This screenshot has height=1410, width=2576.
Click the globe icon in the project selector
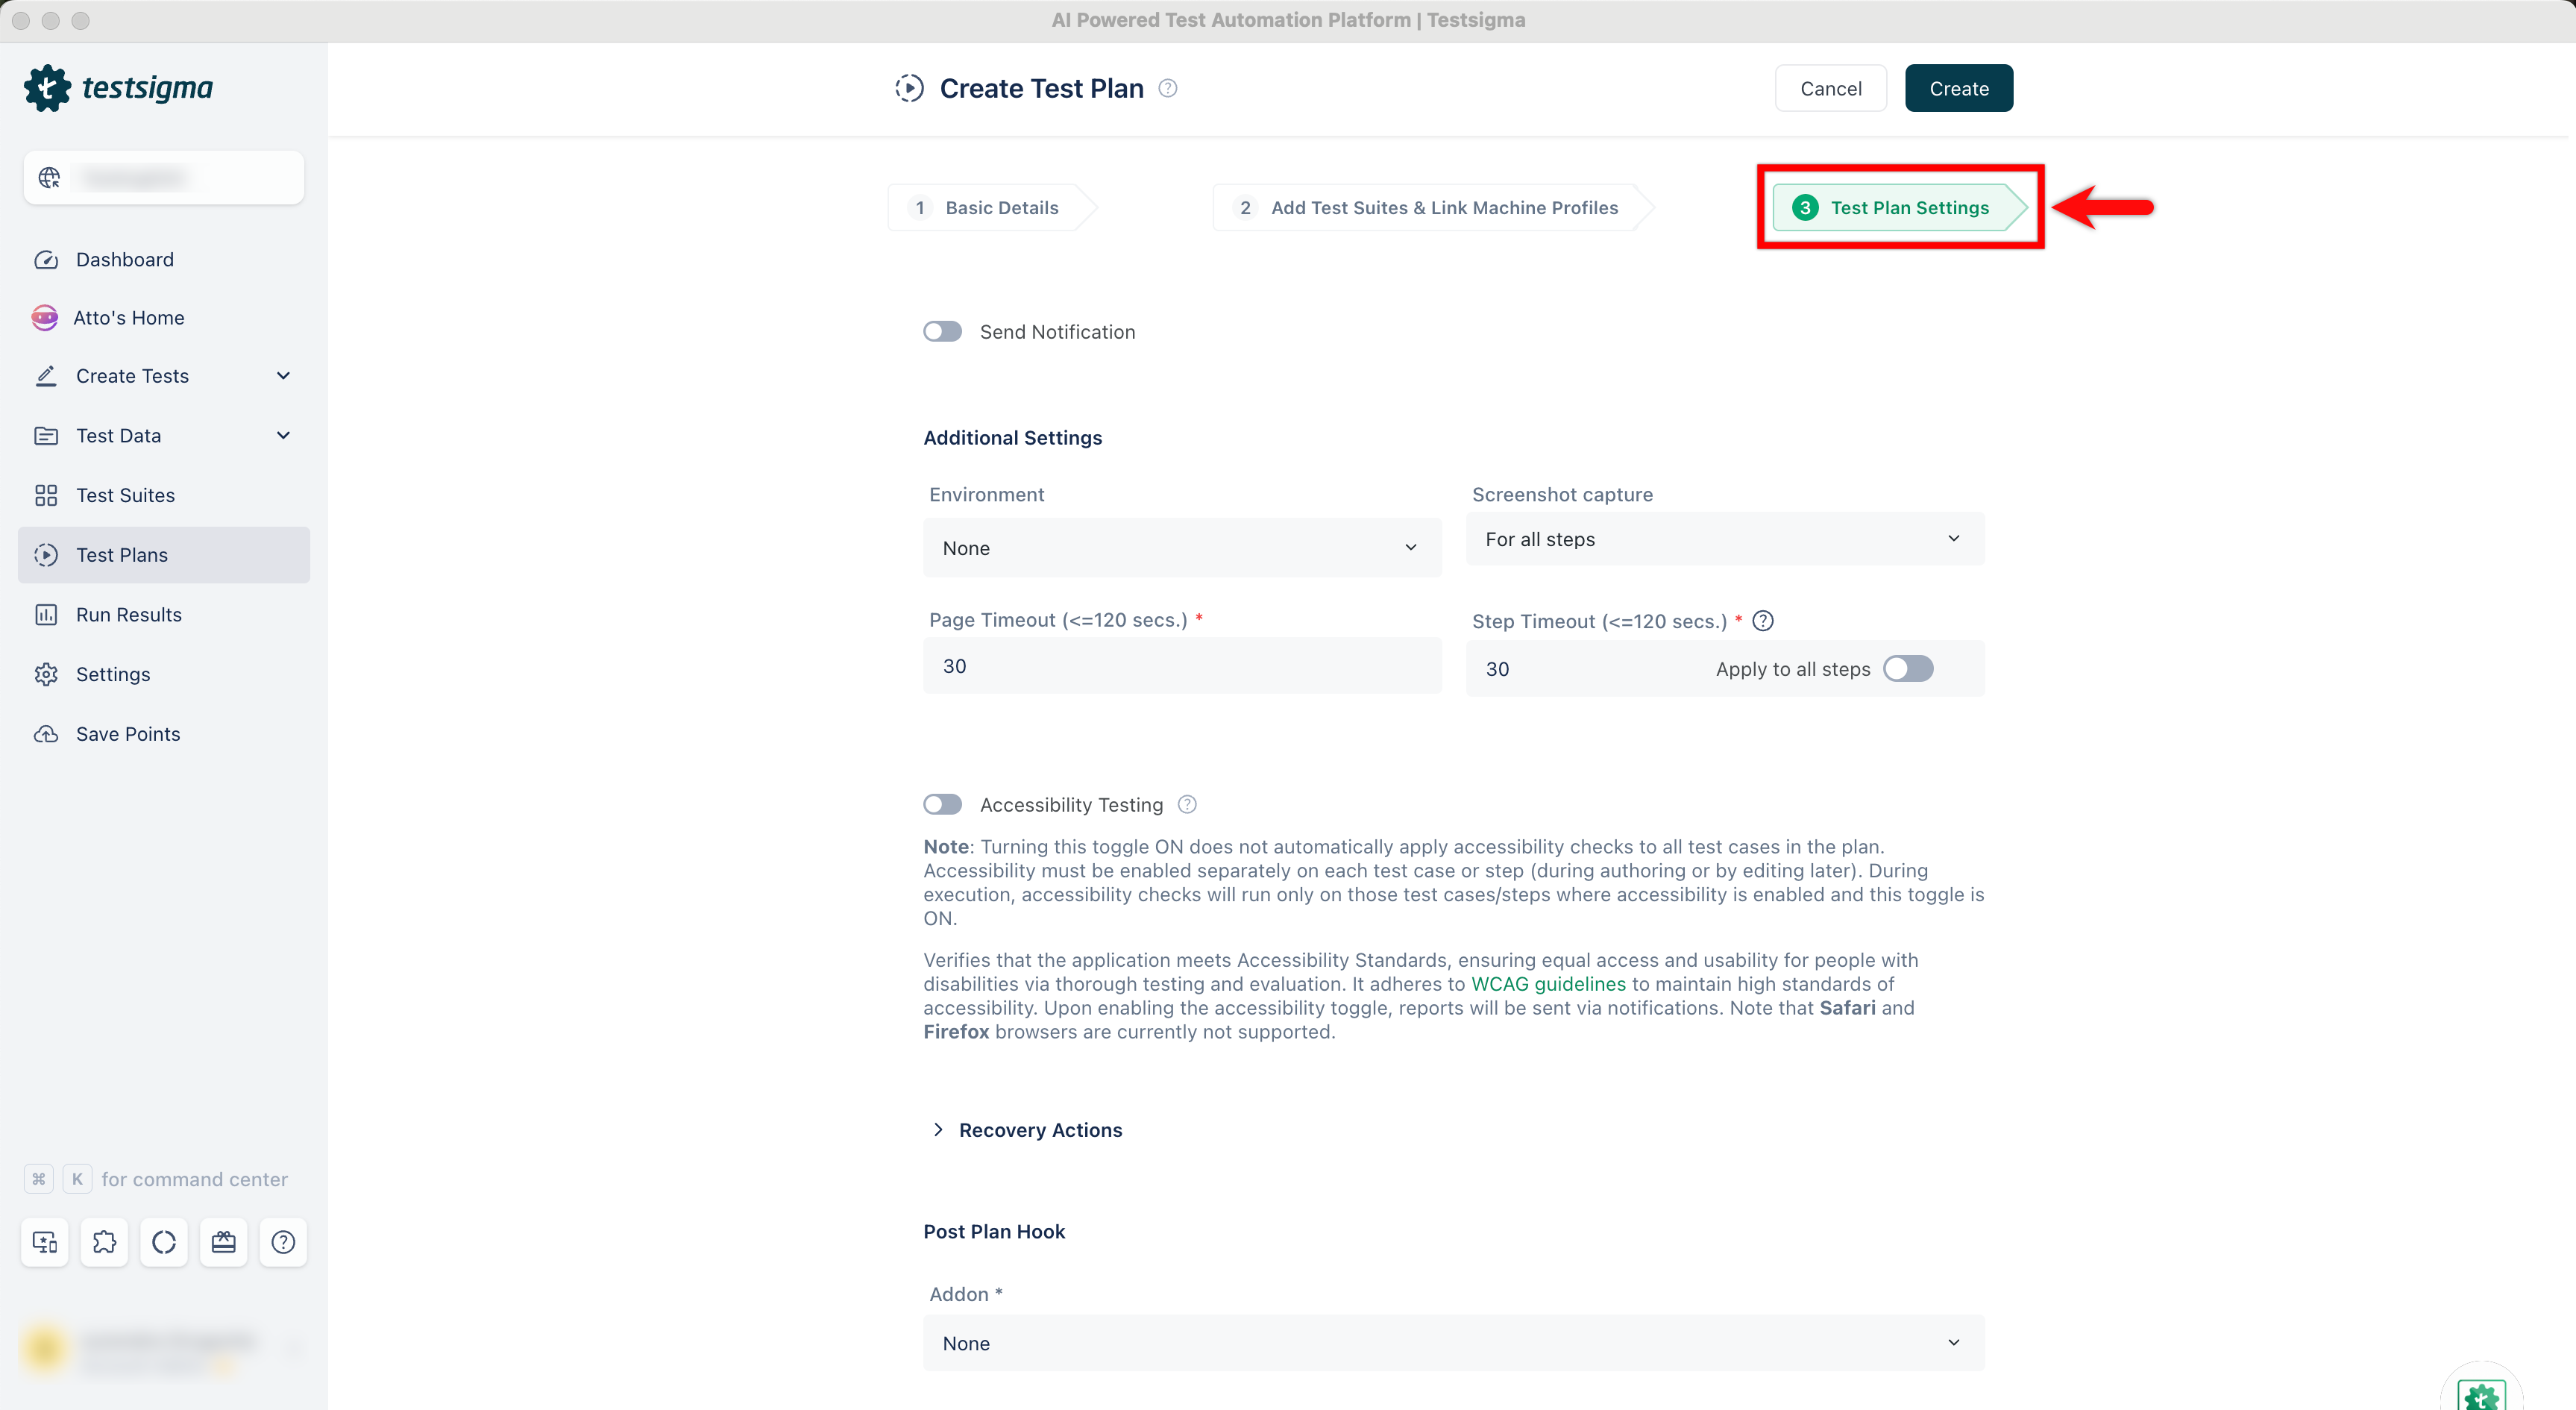pos(49,178)
